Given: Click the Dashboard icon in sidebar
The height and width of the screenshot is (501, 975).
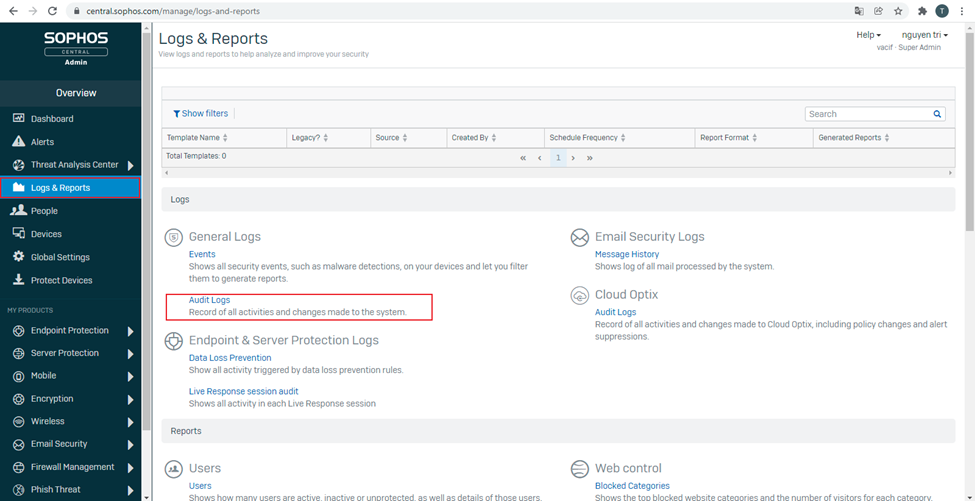Looking at the screenshot, I should pyautogui.click(x=19, y=119).
